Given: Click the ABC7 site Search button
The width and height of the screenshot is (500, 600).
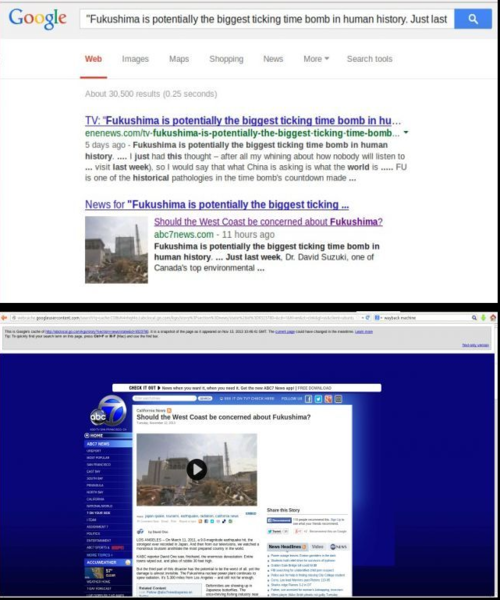Looking at the screenshot, I should point(205,398).
